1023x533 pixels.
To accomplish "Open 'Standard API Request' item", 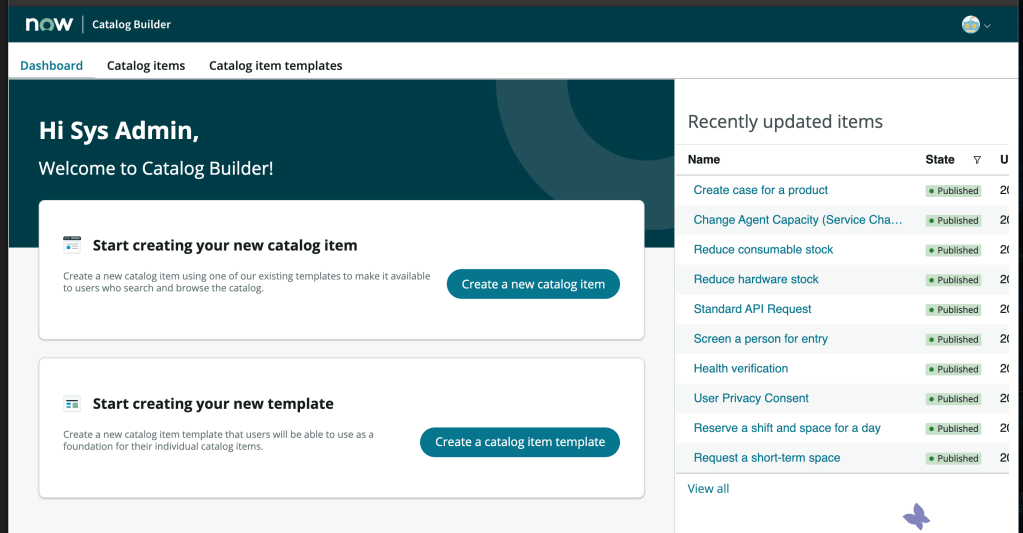I will click(752, 309).
